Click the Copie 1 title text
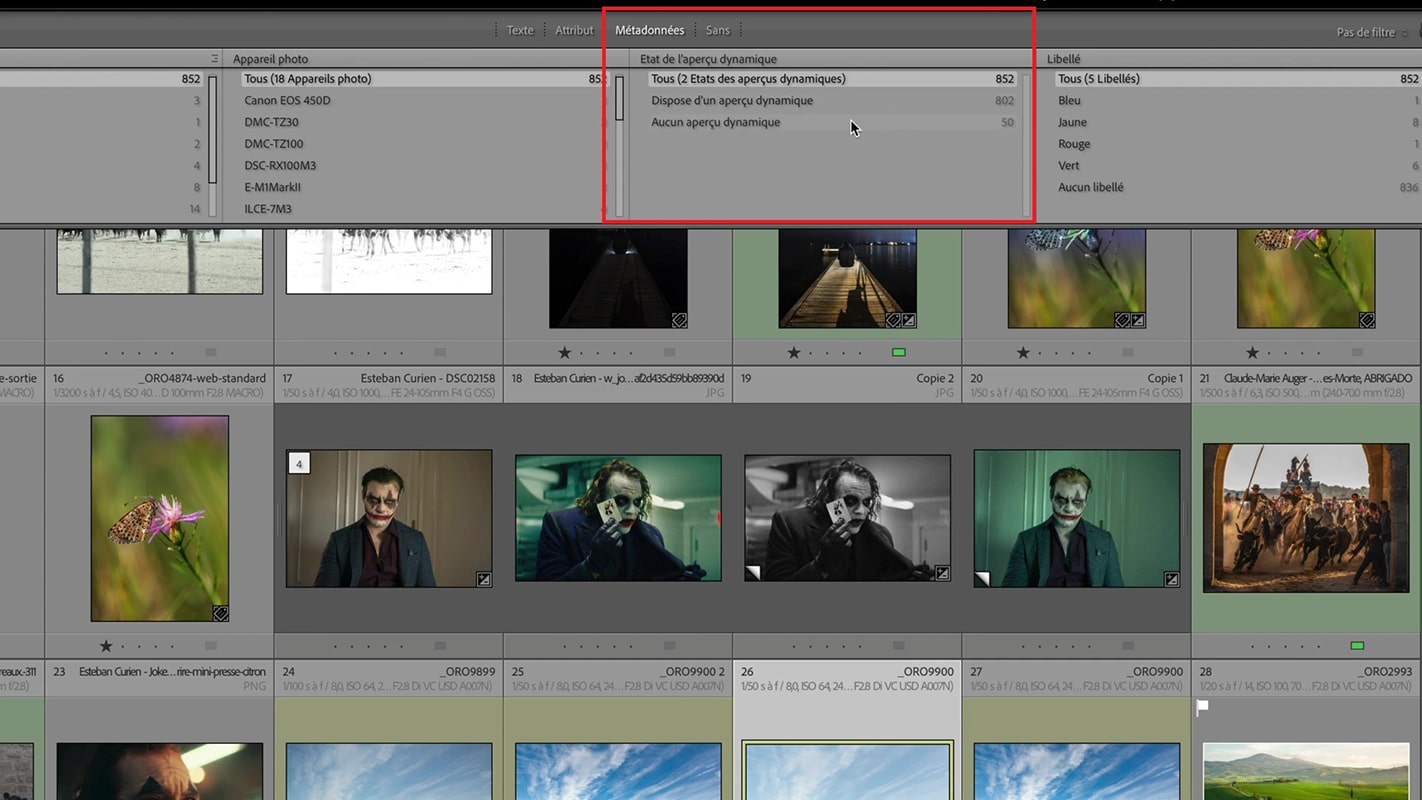The image size is (1422, 800). point(1165,379)
